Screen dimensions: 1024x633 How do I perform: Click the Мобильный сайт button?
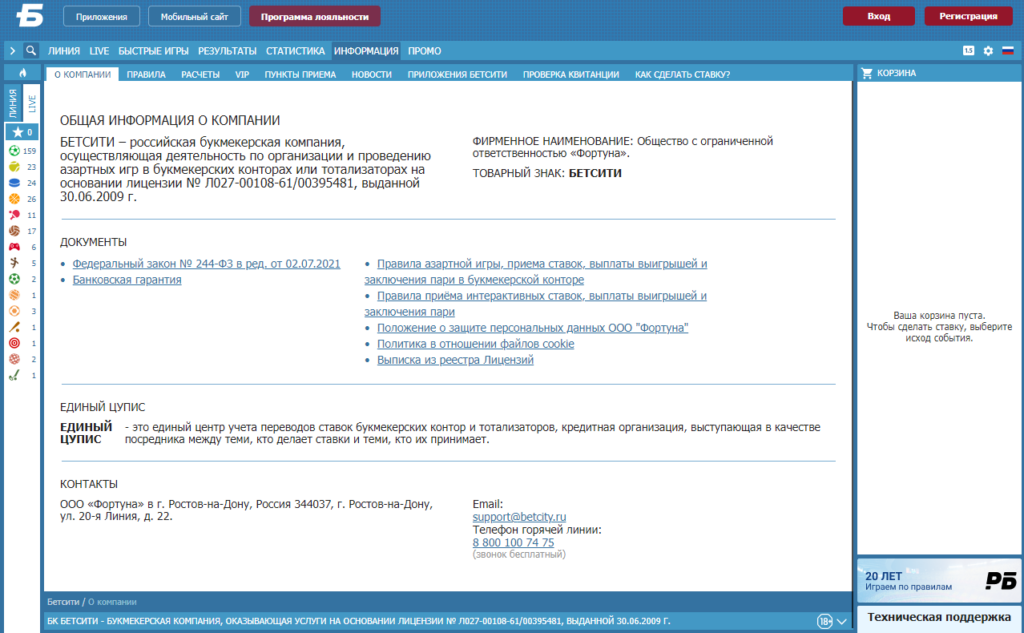(194, 16)
